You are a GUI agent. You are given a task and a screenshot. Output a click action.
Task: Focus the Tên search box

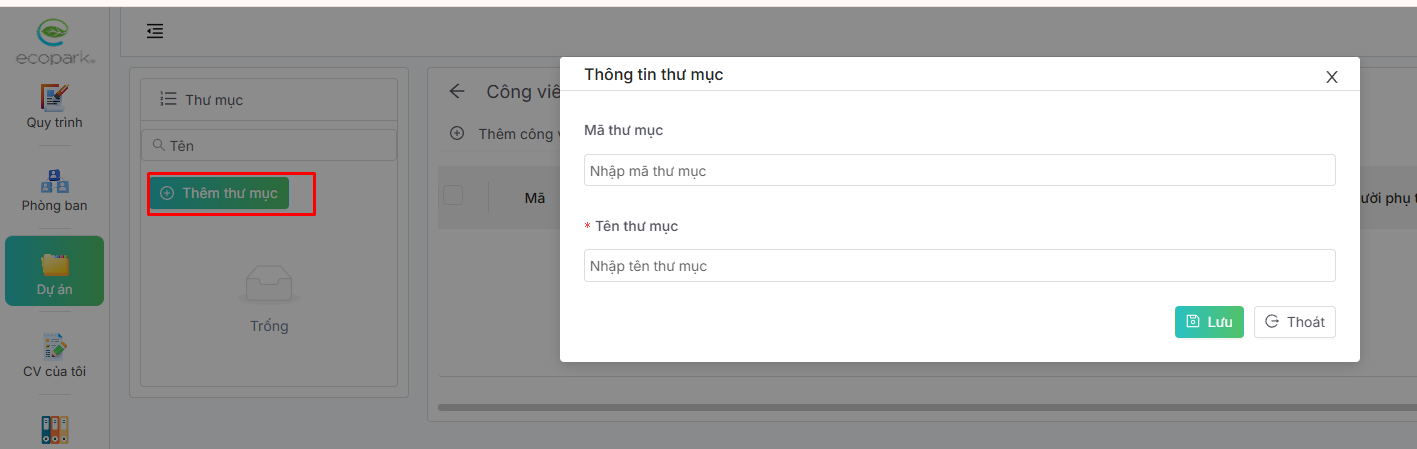click(269, 146)
